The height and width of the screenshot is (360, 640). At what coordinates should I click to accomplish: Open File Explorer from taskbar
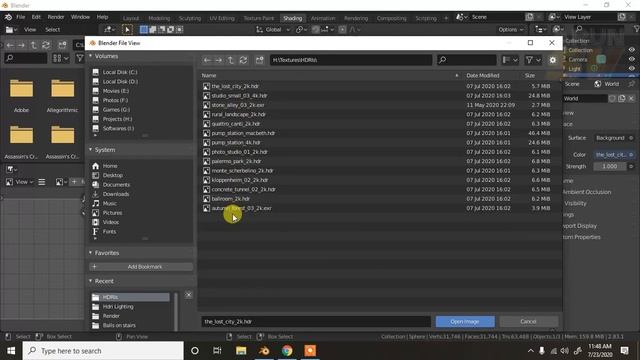pyautogui.click(x=241, y=351)
